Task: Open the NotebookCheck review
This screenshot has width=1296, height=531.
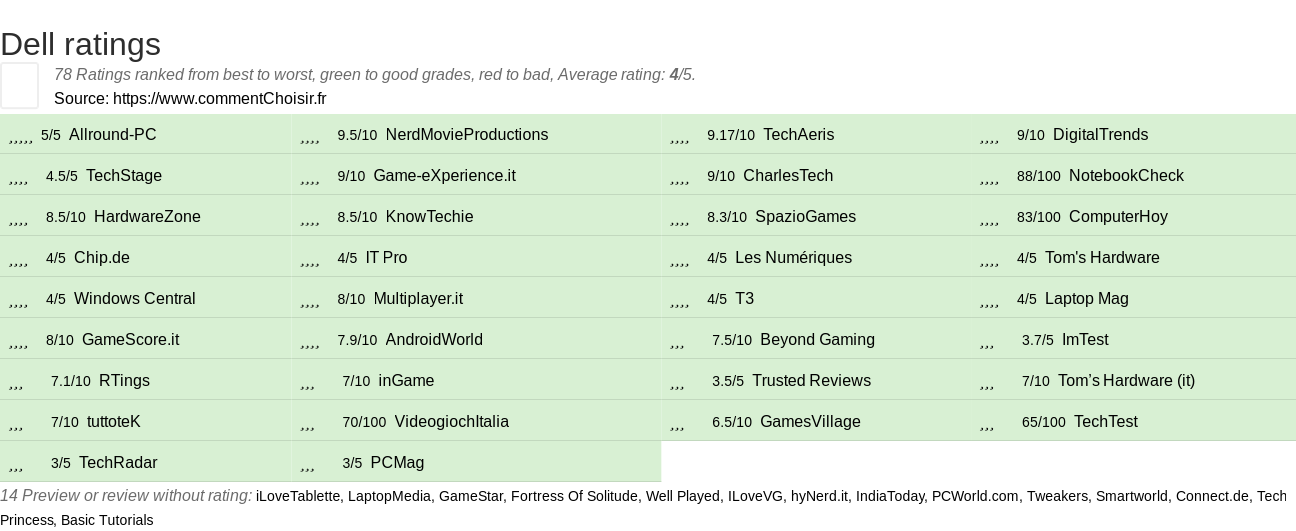Action: [1126, 176]
